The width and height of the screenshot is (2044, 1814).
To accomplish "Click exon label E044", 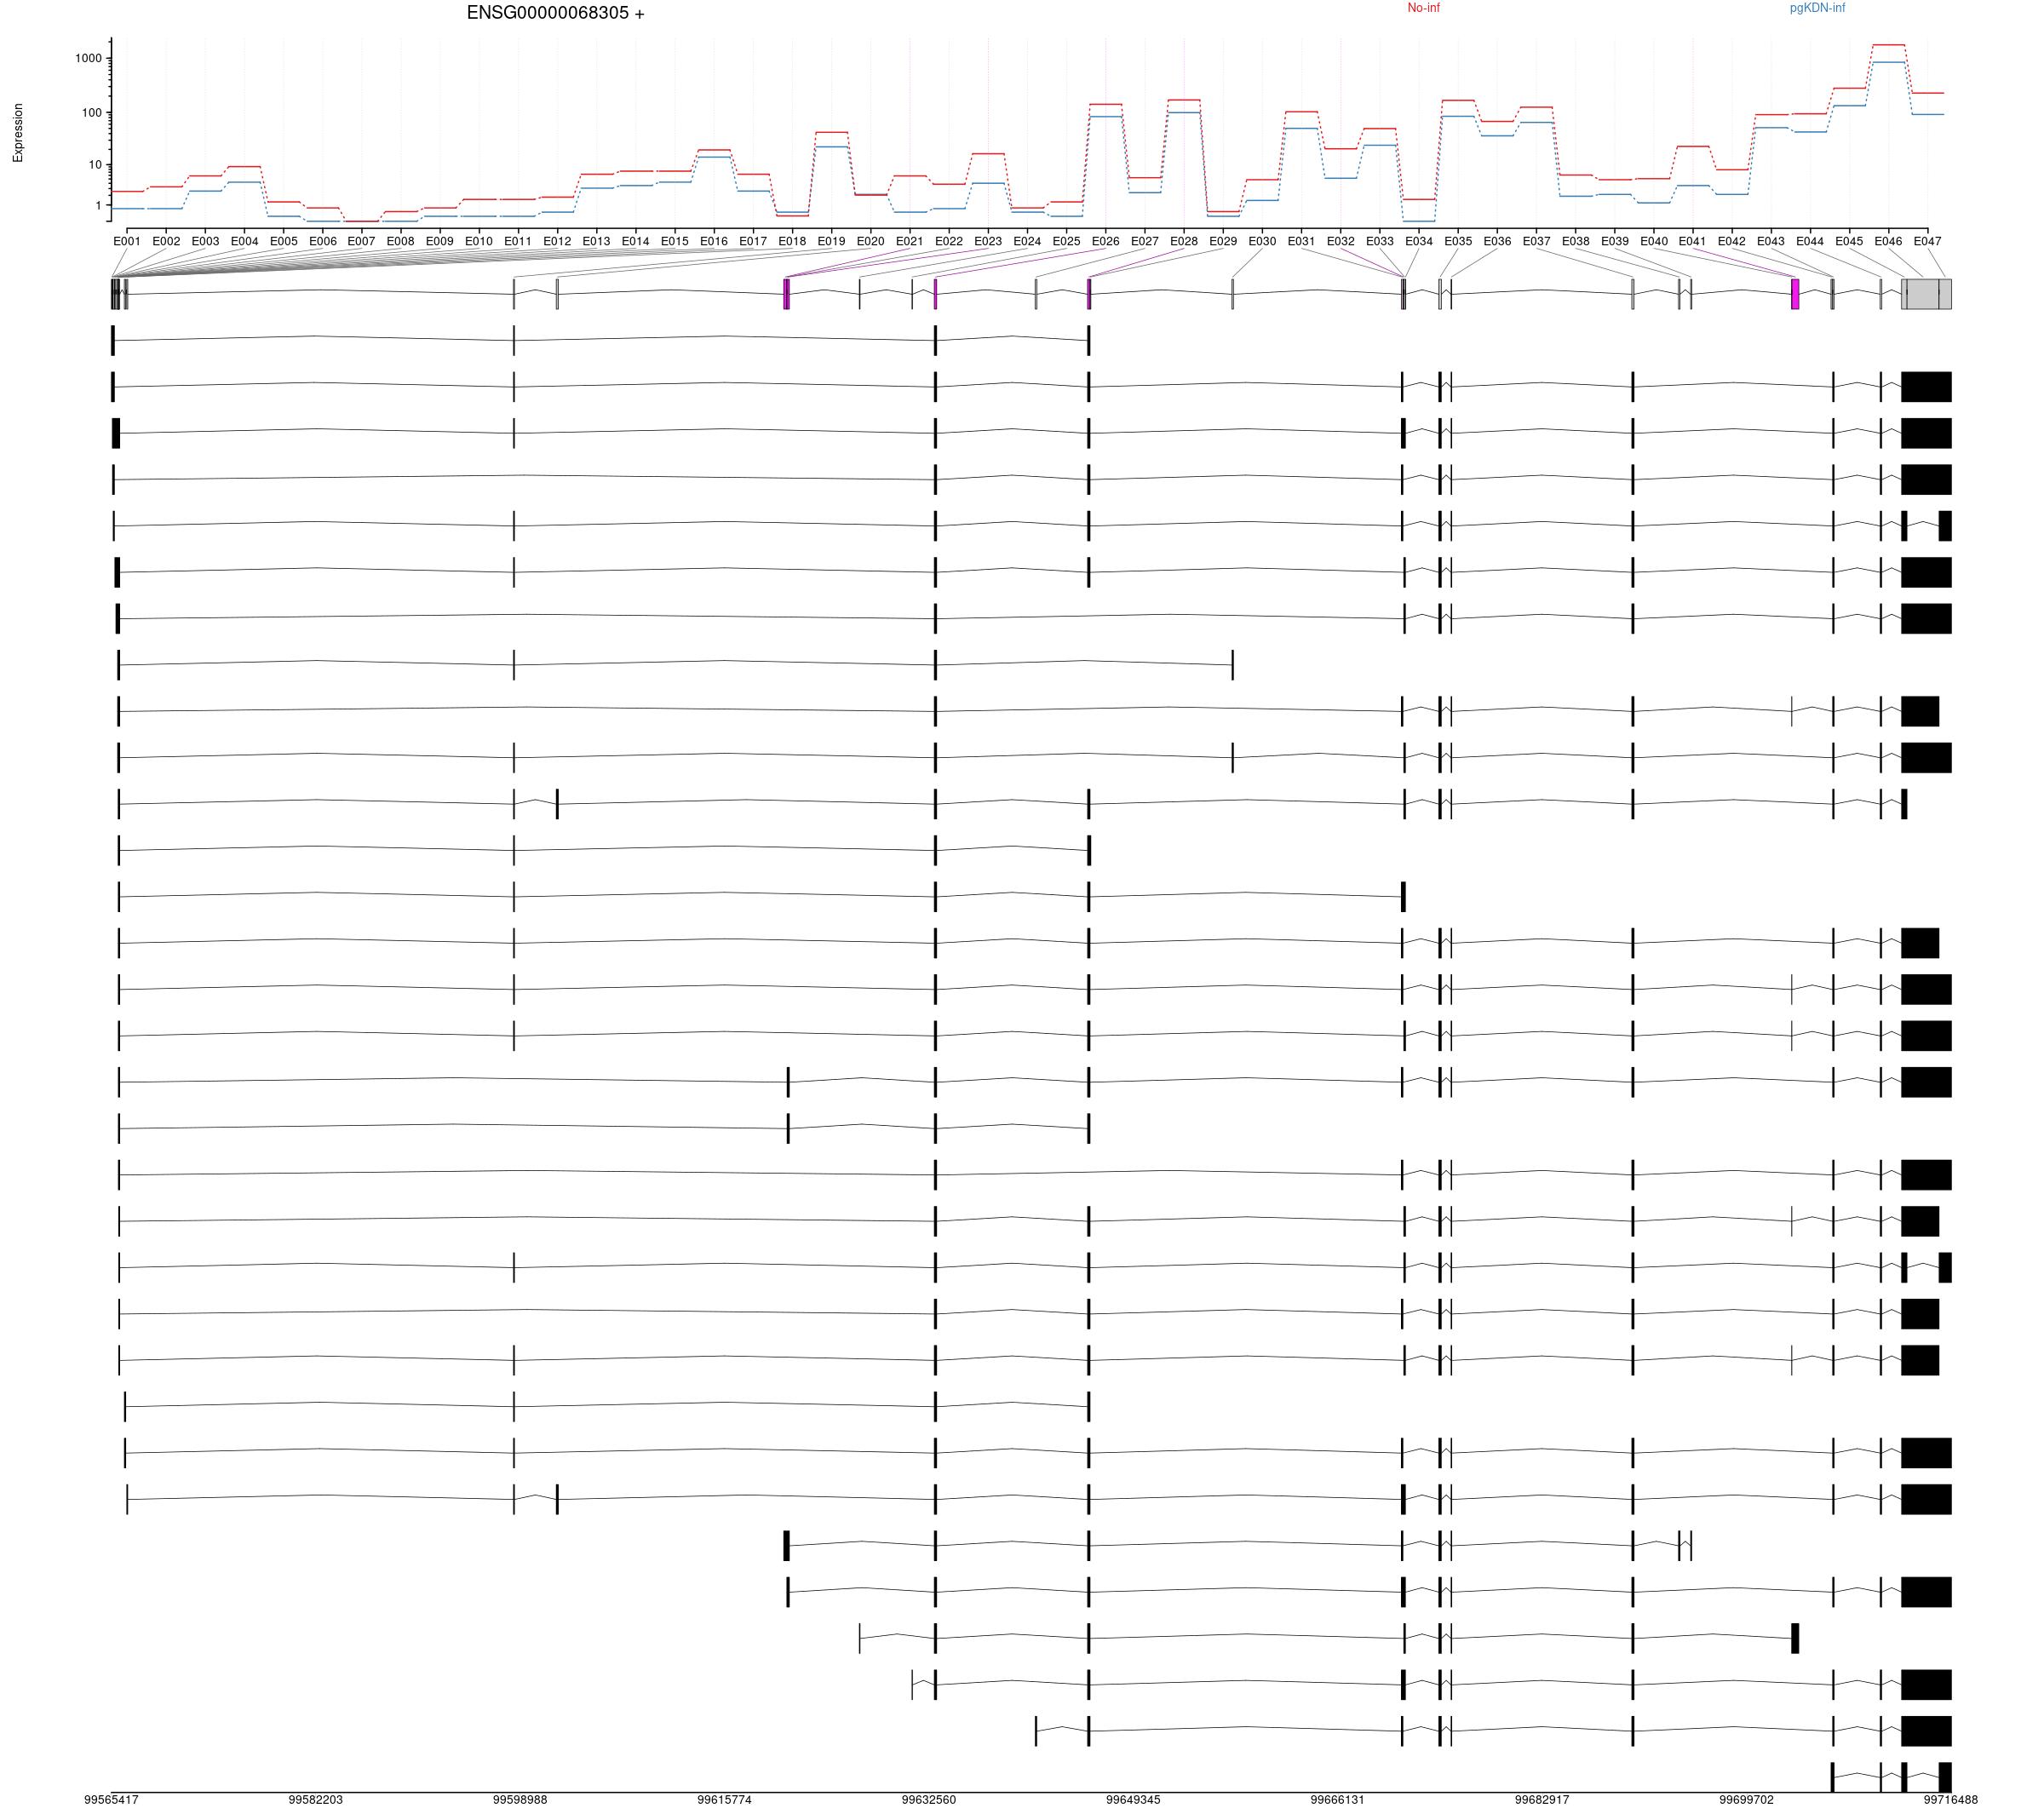I will click(x=1810, y=241).
